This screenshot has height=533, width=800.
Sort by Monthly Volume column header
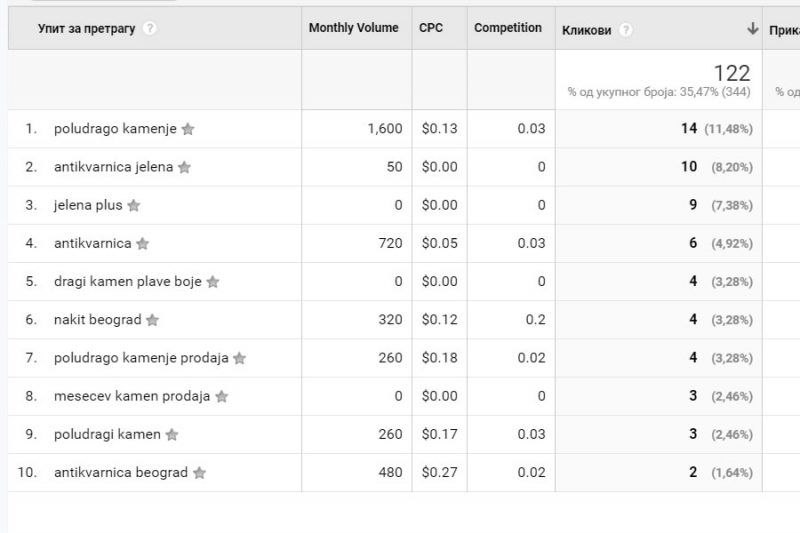point(353,28)
